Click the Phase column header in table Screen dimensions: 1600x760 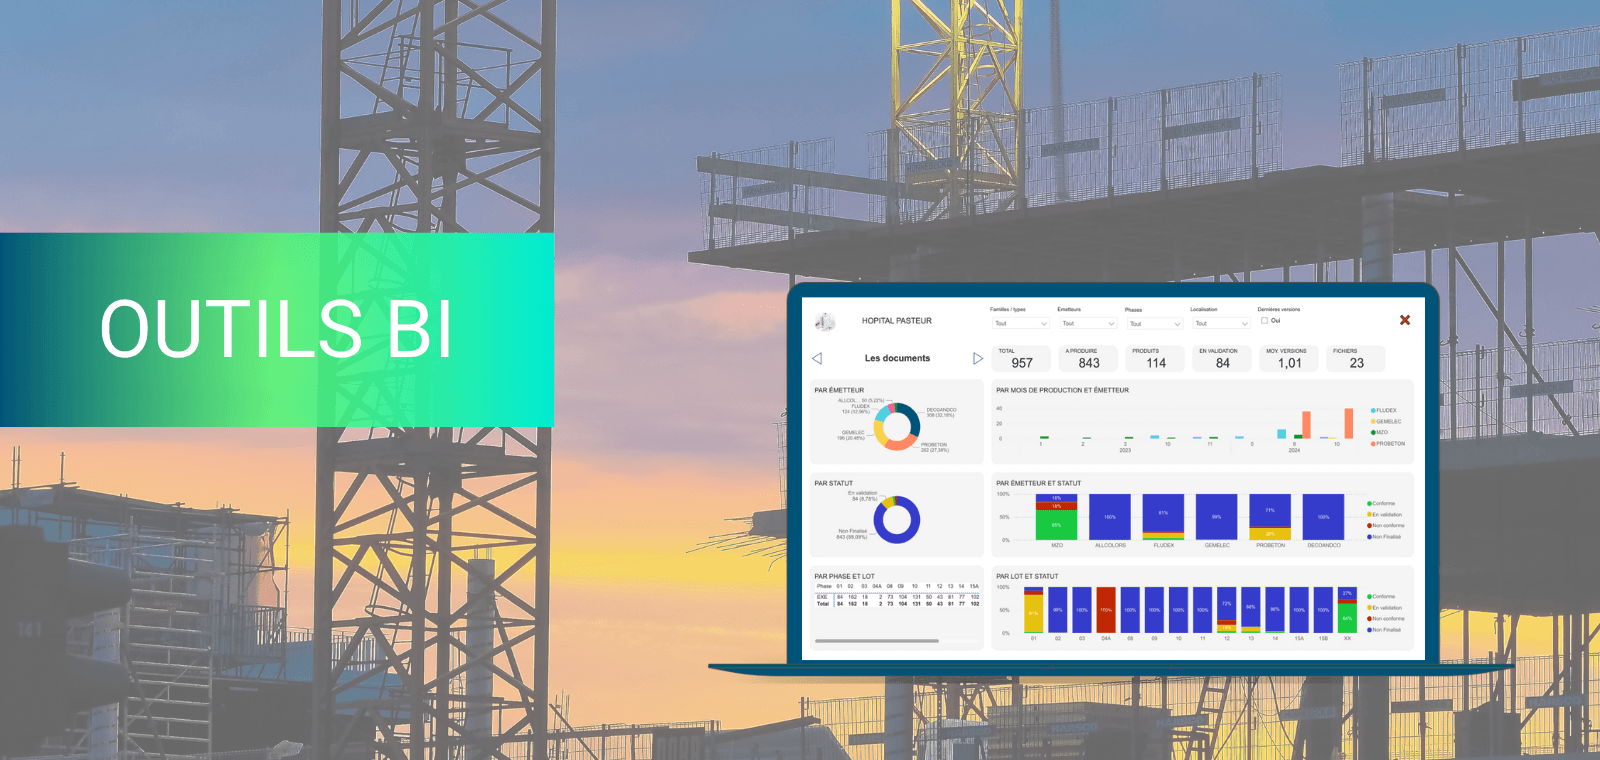tap(824, 587)
